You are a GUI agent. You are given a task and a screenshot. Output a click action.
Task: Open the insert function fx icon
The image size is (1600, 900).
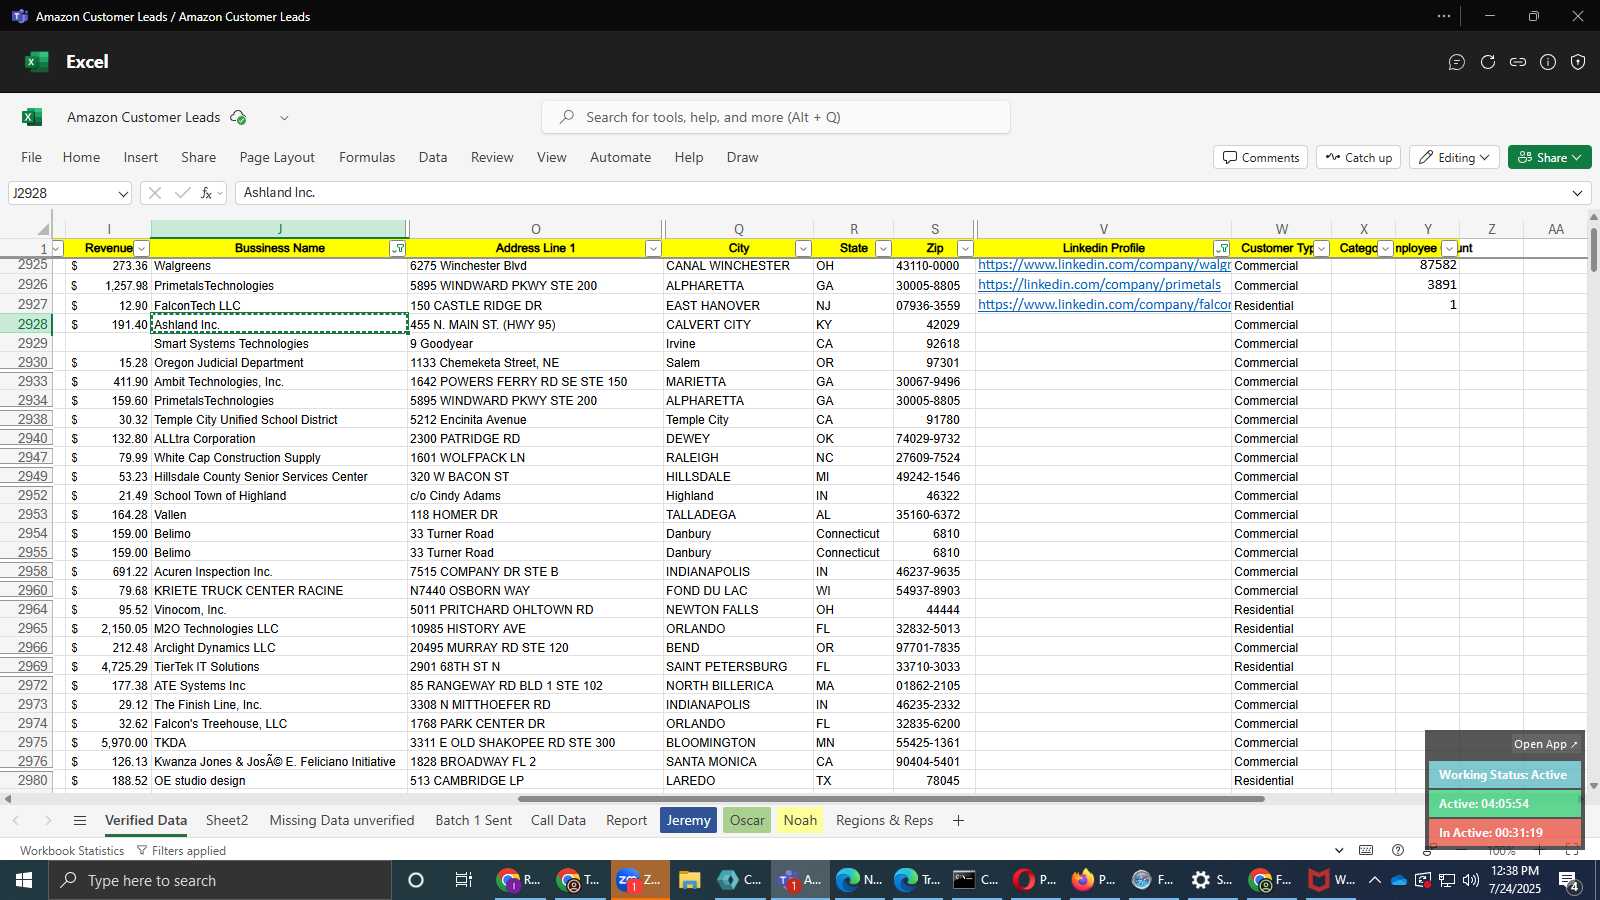(206, 193)
